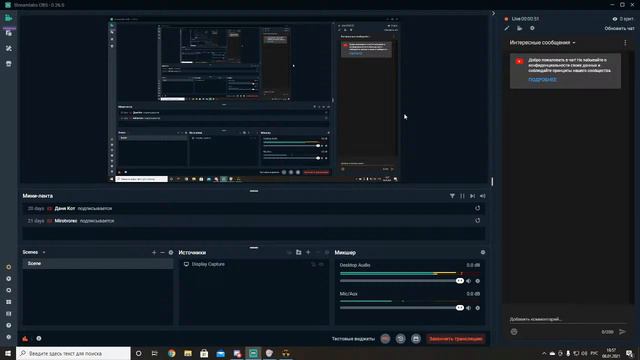Open scene transitions gear in the Scenes panel
The width and height of the screenshot is (640, 360).
point(171,253)
